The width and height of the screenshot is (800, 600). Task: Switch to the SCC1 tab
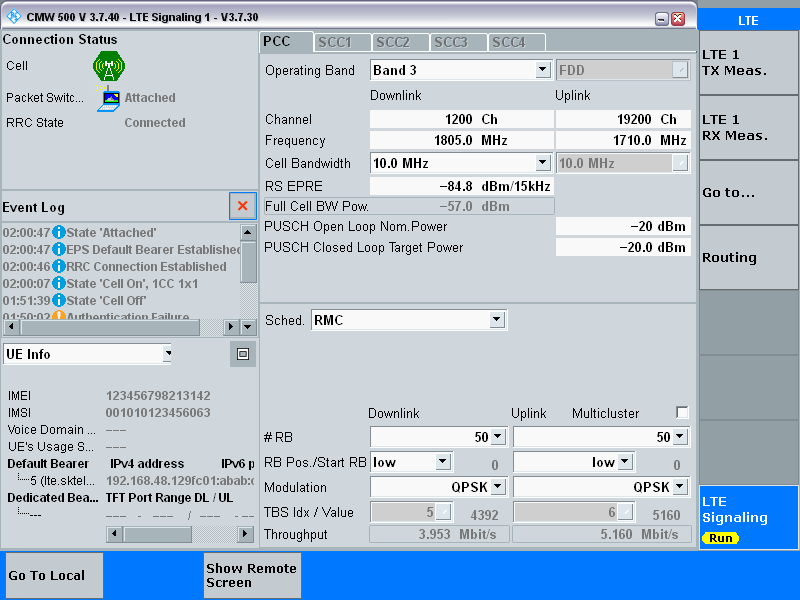tap(342, 42)
